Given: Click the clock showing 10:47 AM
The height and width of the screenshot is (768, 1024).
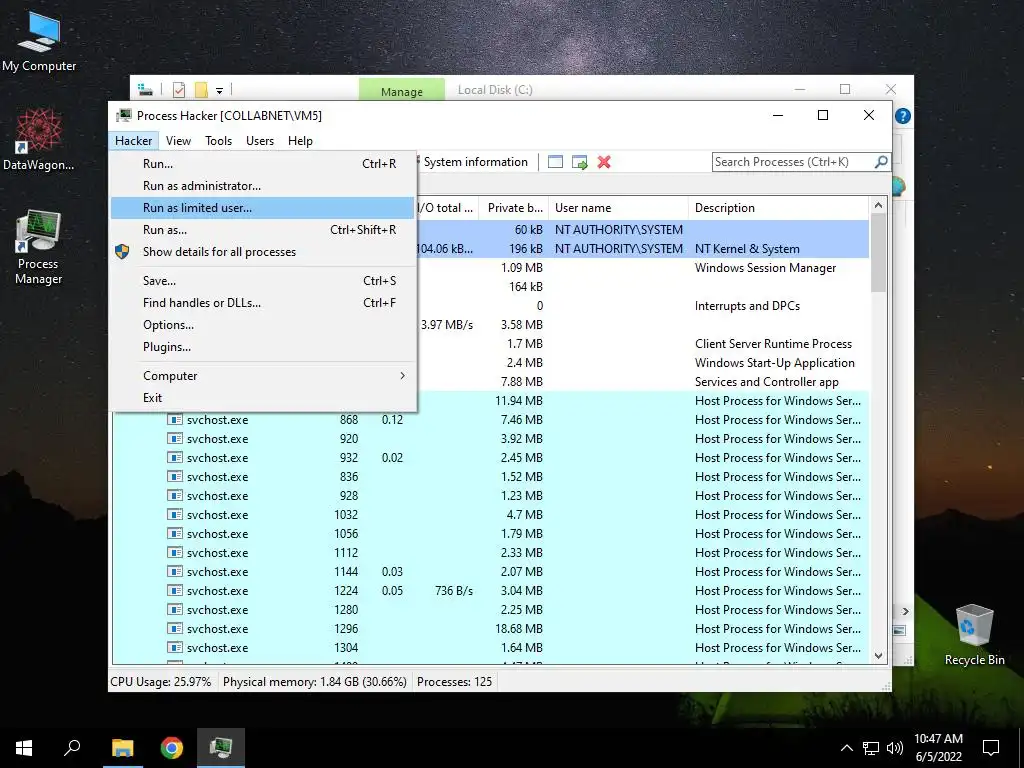Looking at the screenshot, I should pos(938,739).
